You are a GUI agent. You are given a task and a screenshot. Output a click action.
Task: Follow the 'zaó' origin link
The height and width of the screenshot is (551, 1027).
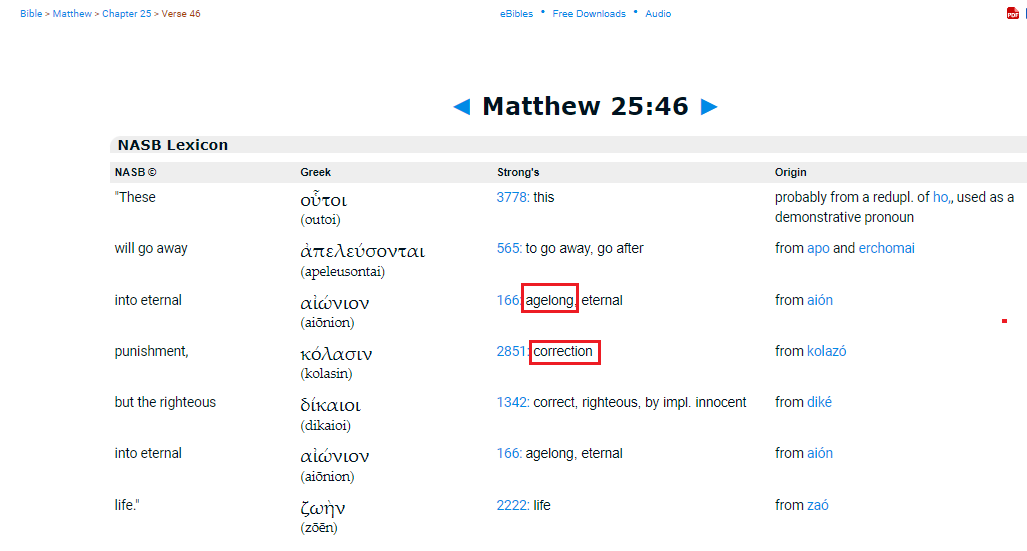(x=817, y=505)
